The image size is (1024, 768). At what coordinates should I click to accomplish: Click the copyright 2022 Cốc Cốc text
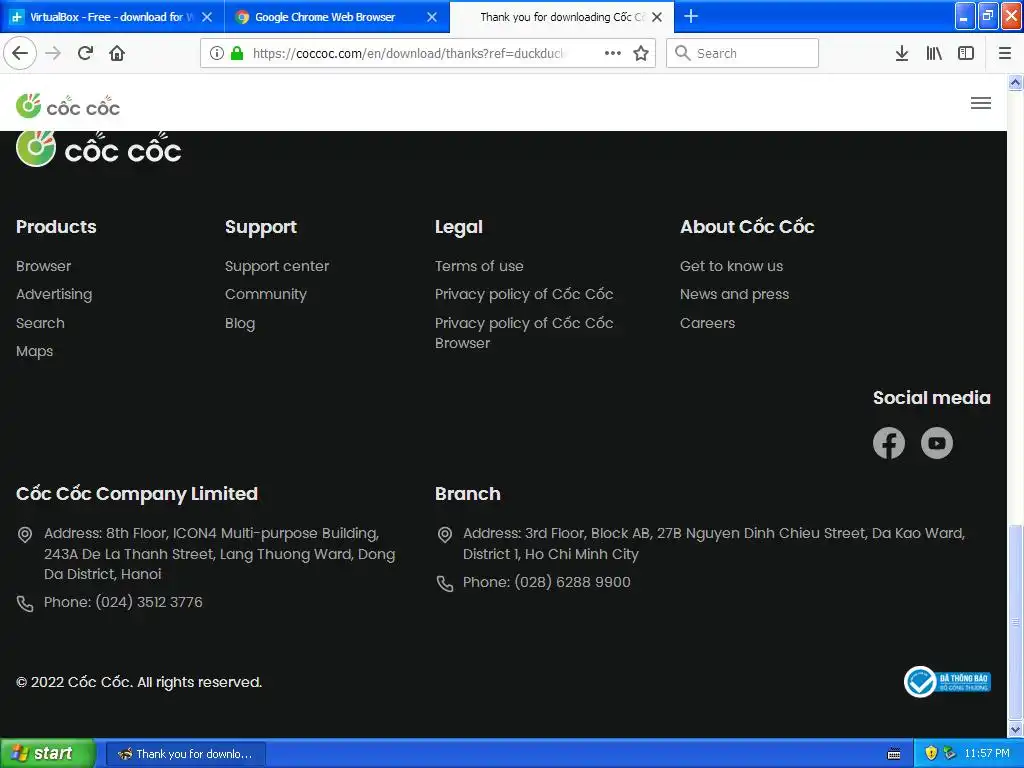138,682
